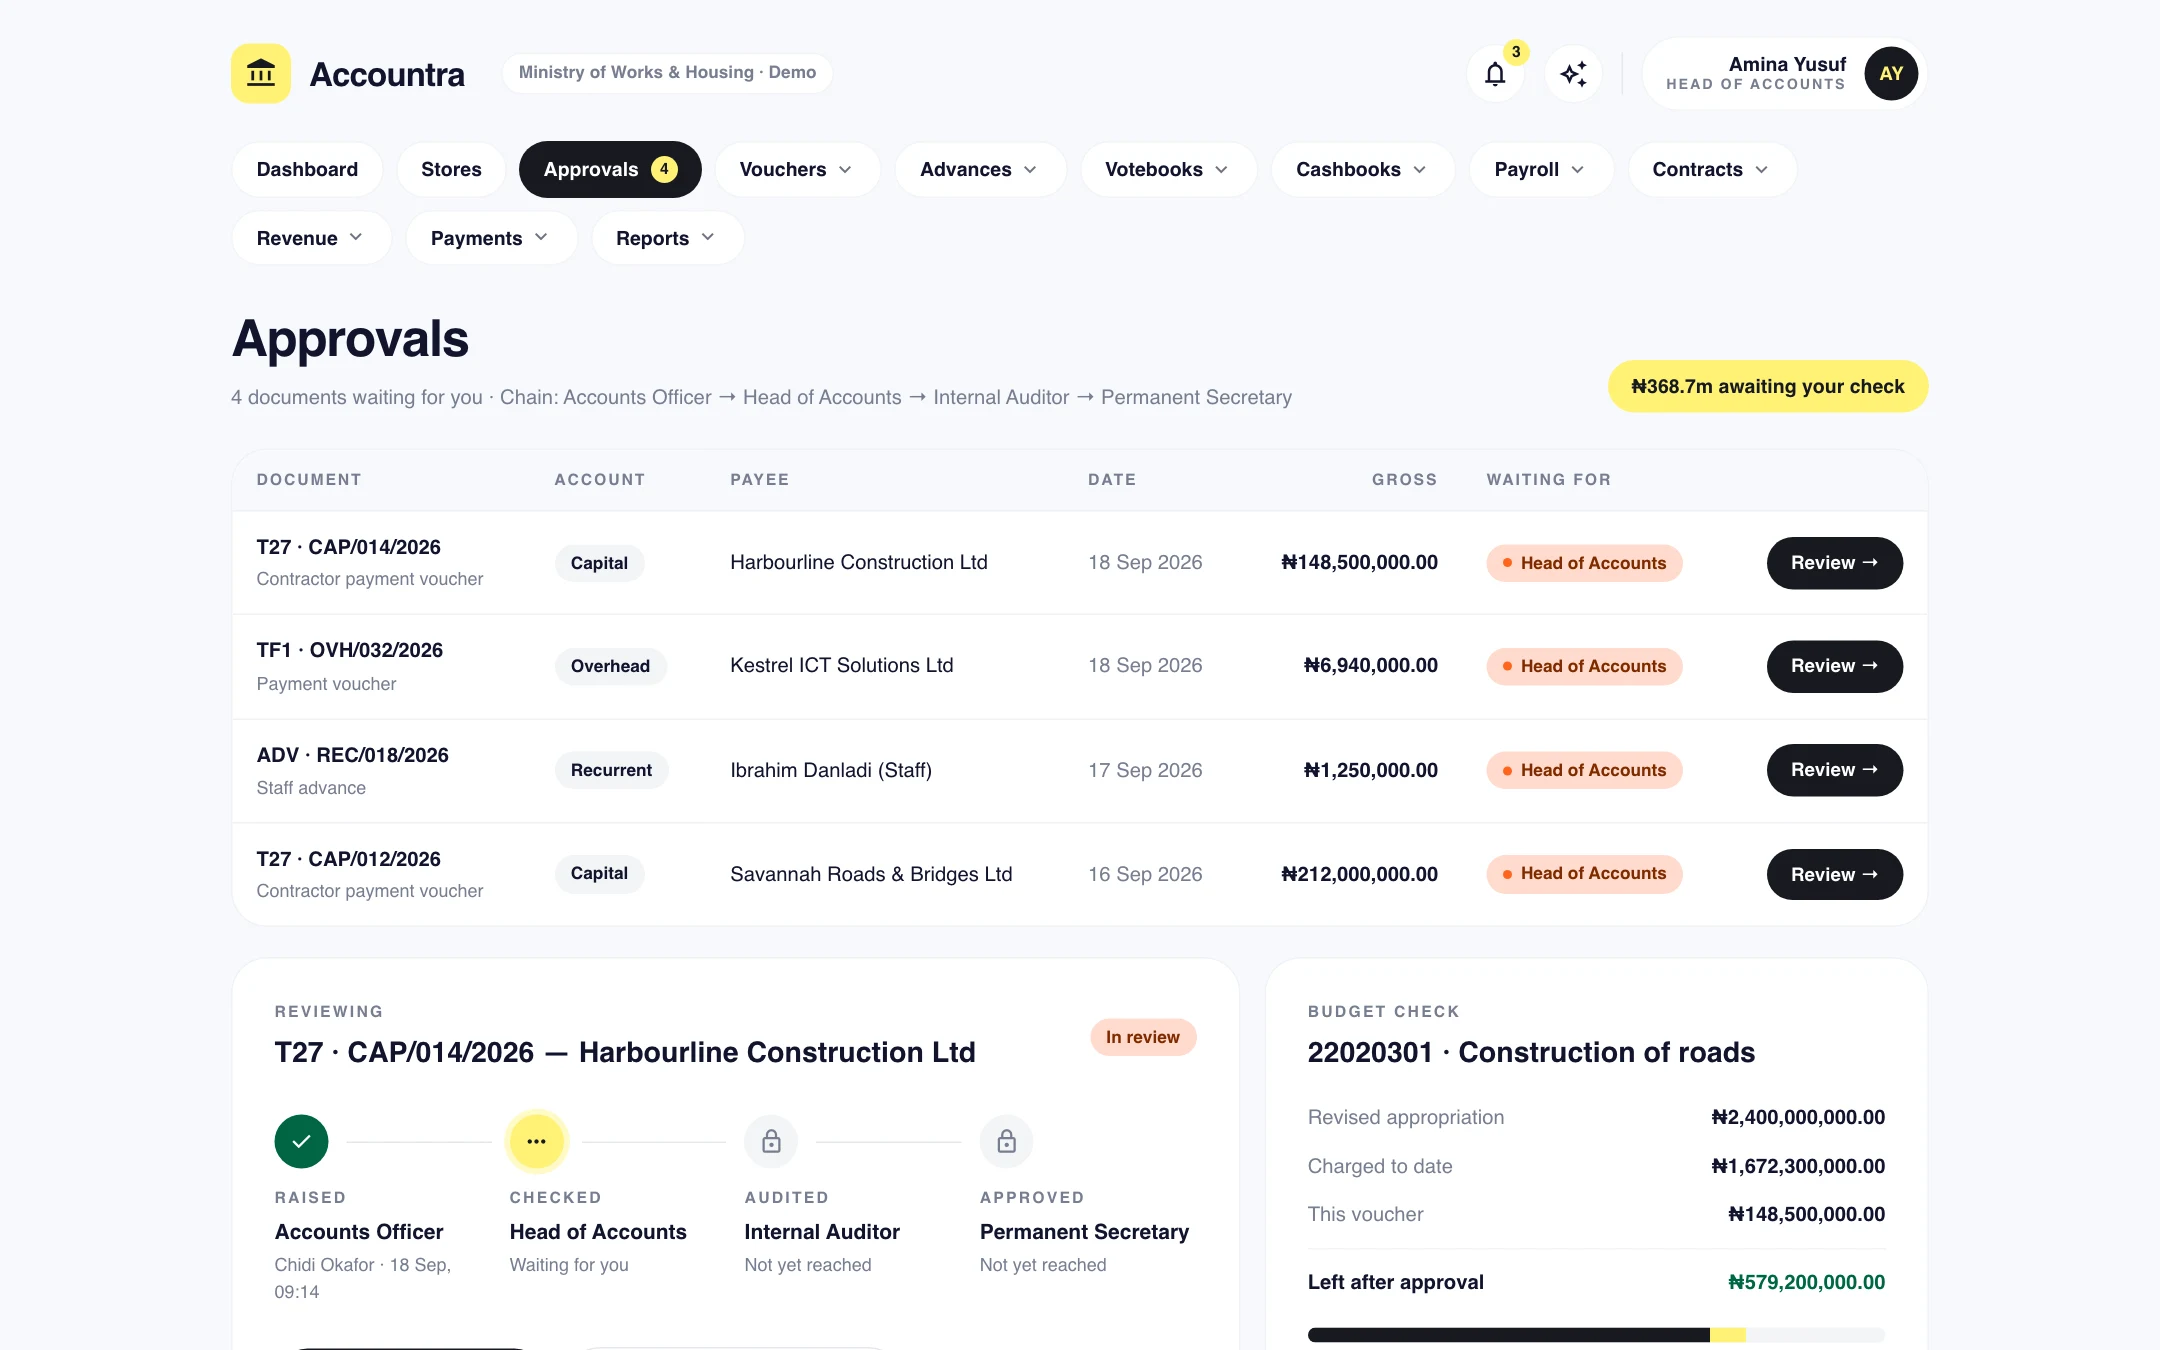The image size is (2160, 1350).
Task: Click the Recurrent account tag
Action: coord(611,770)
